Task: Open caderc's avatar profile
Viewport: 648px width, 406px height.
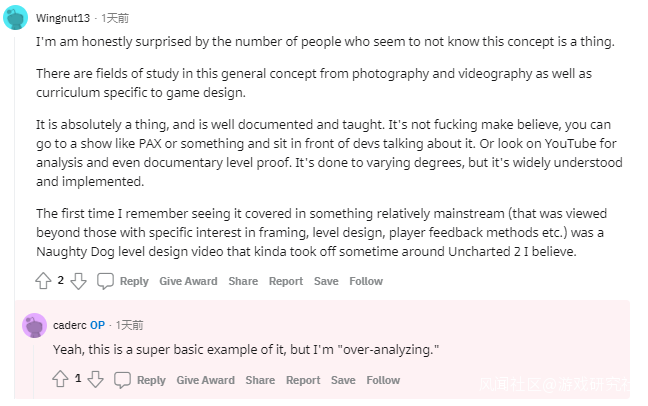Action: point(35,325)
